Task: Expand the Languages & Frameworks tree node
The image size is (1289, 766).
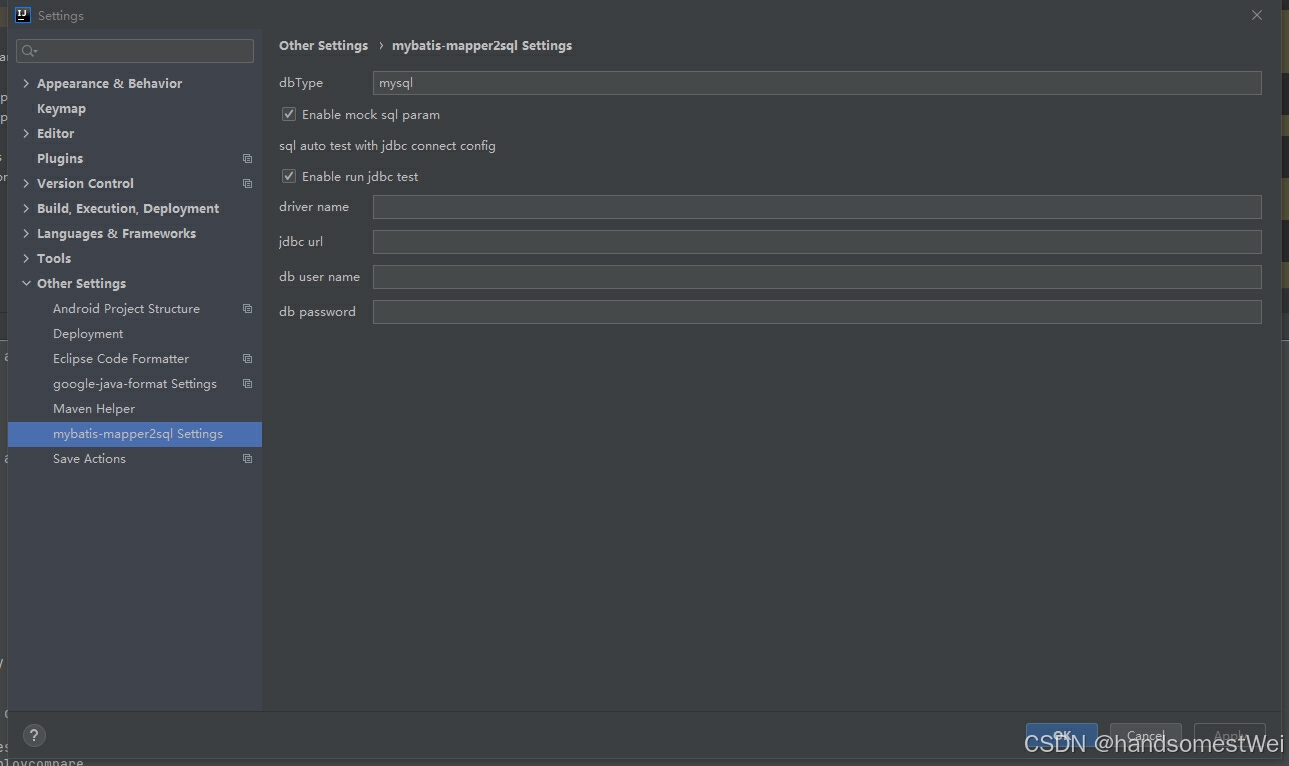Action: coord(25,233)
